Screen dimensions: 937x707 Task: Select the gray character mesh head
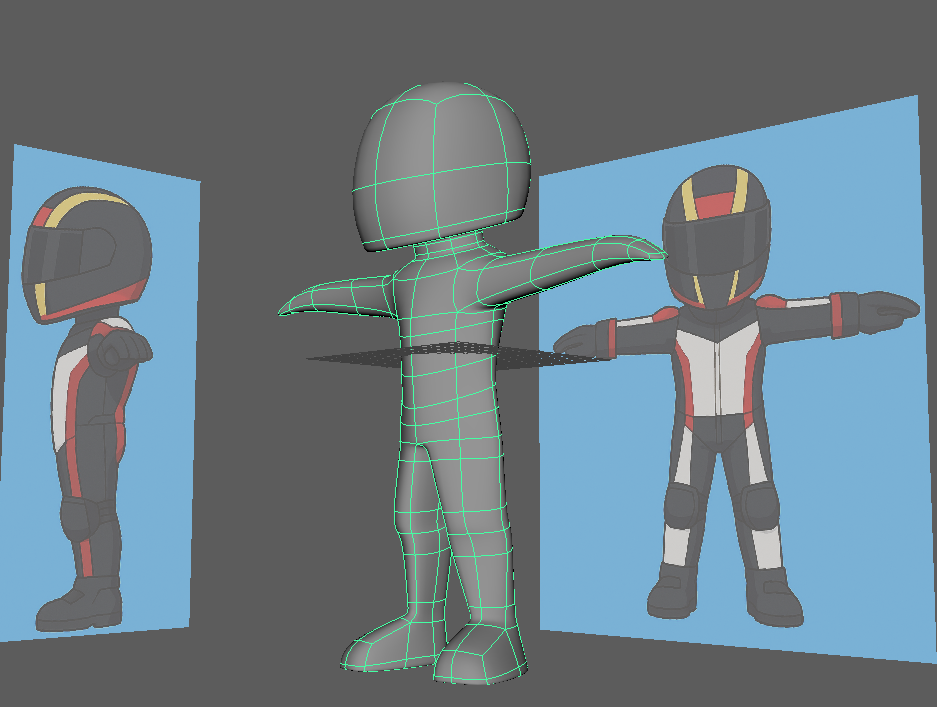(x=441, y=166)
